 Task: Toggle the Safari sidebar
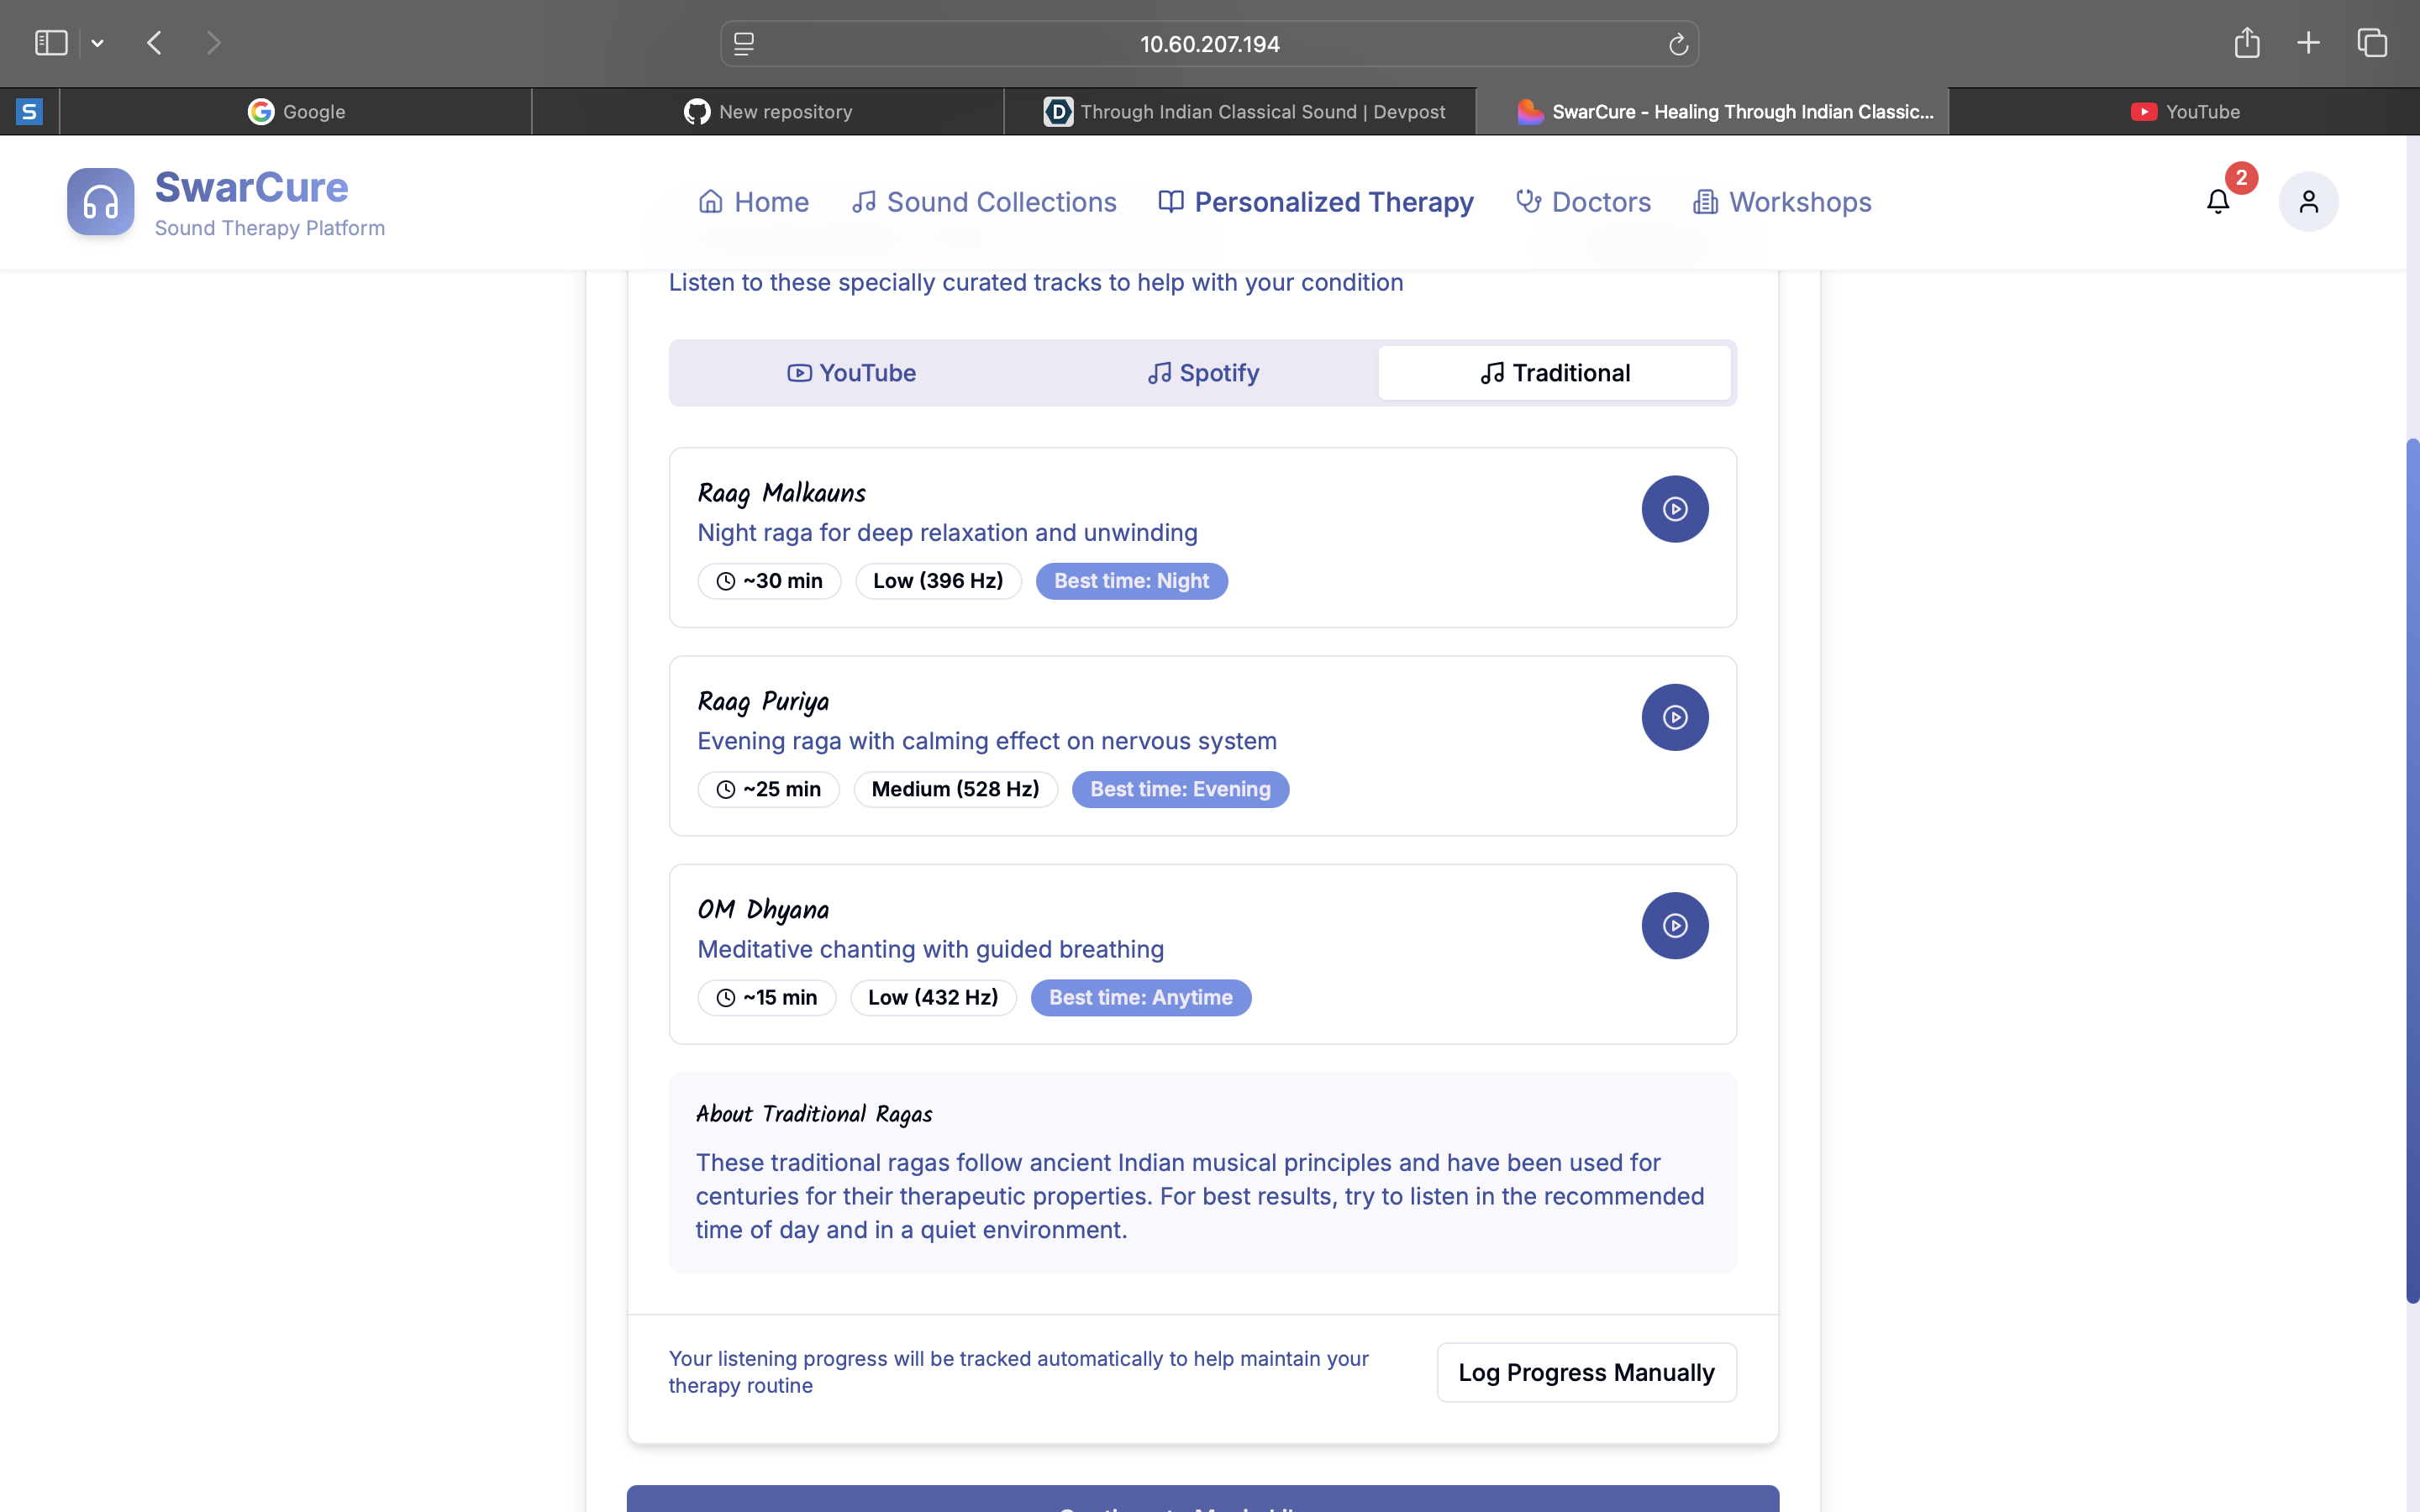click(x=51, y=43)
